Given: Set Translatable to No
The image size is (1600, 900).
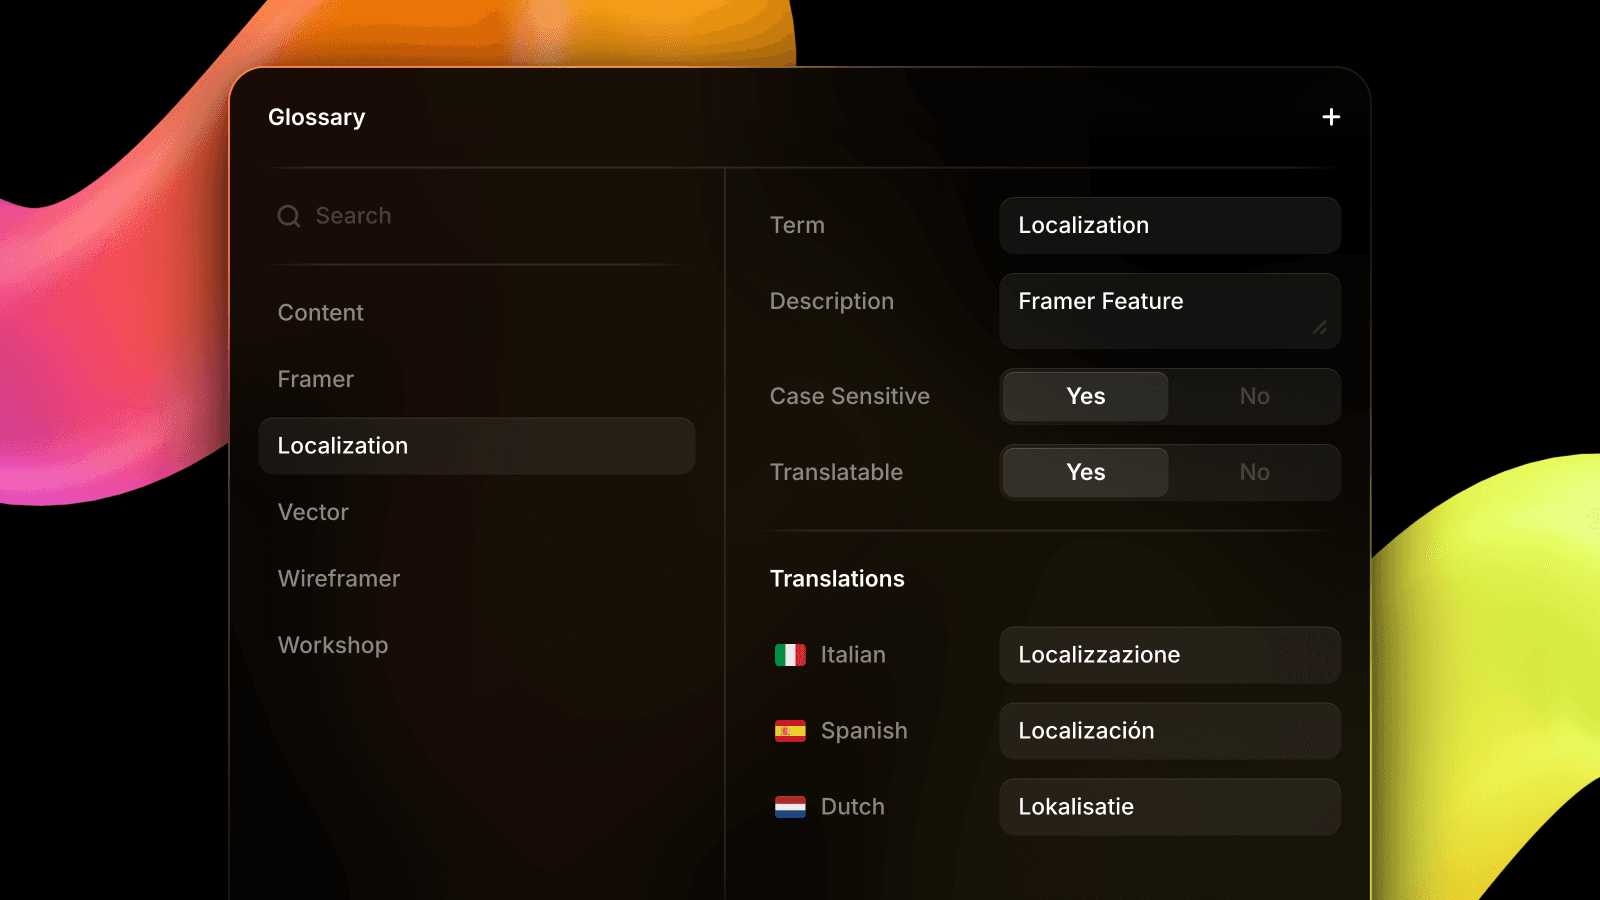Looking at the screenshot, I should point(1254,473).
